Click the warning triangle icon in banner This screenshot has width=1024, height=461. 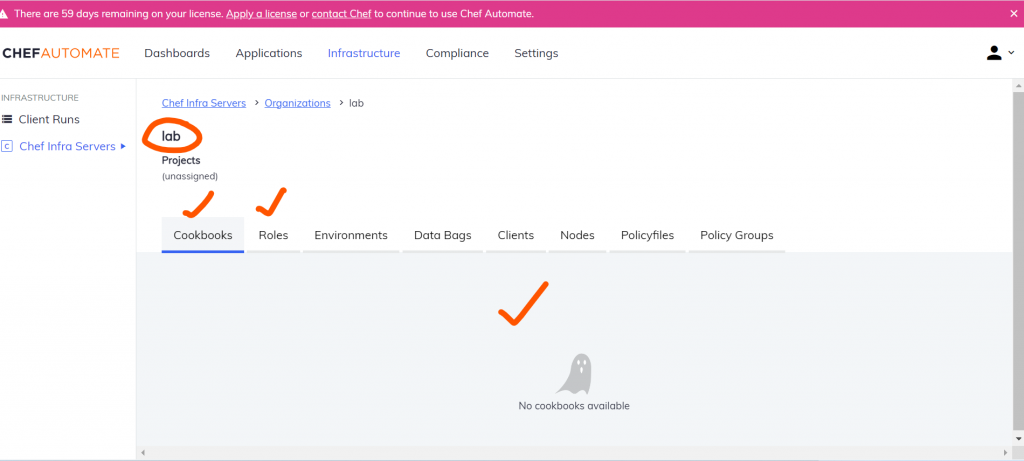point(6,14)
